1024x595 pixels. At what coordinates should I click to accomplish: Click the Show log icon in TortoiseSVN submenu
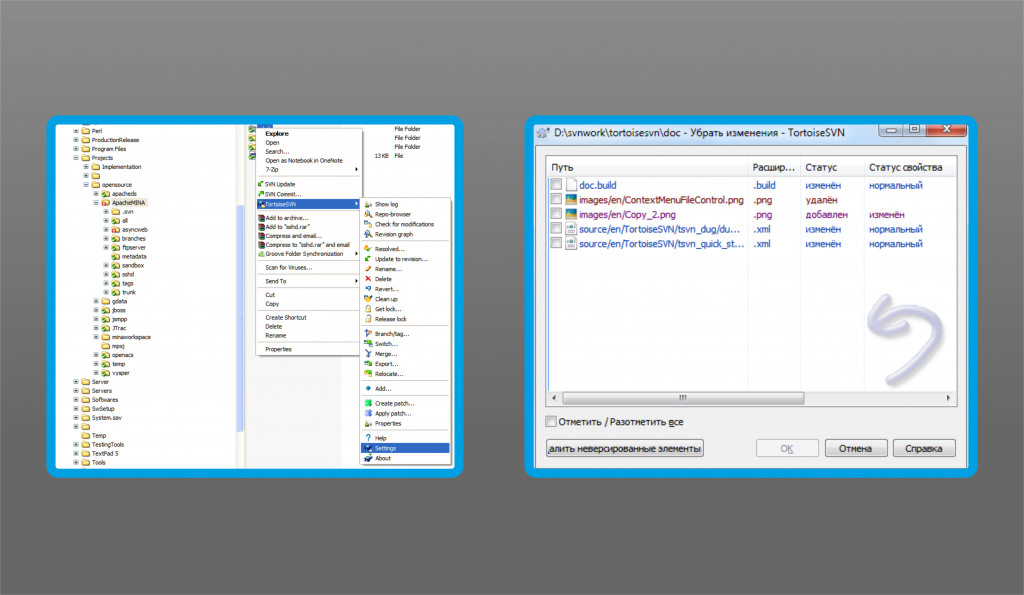pyautogui.click(x=368, y=204)
